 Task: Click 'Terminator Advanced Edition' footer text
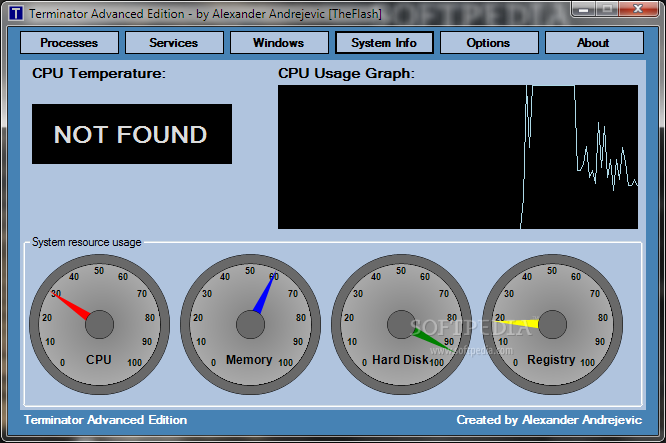[105, 420]
